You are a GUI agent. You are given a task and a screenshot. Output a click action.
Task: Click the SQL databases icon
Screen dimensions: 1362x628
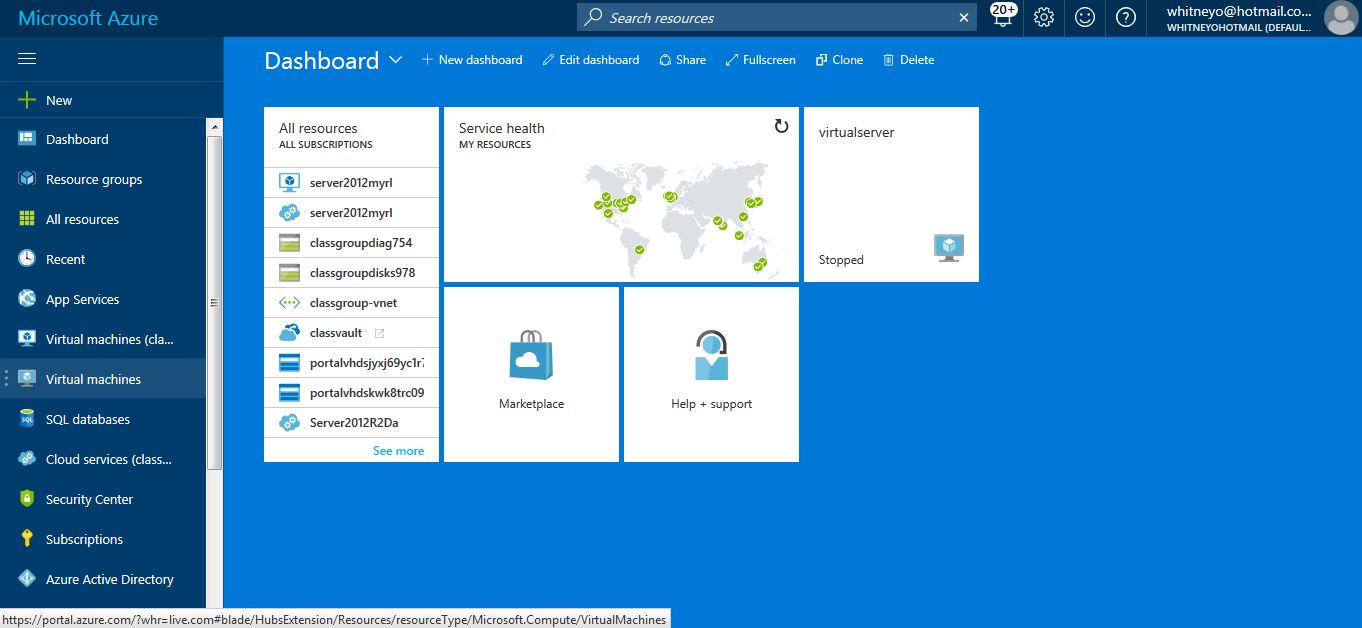(27, 419)
